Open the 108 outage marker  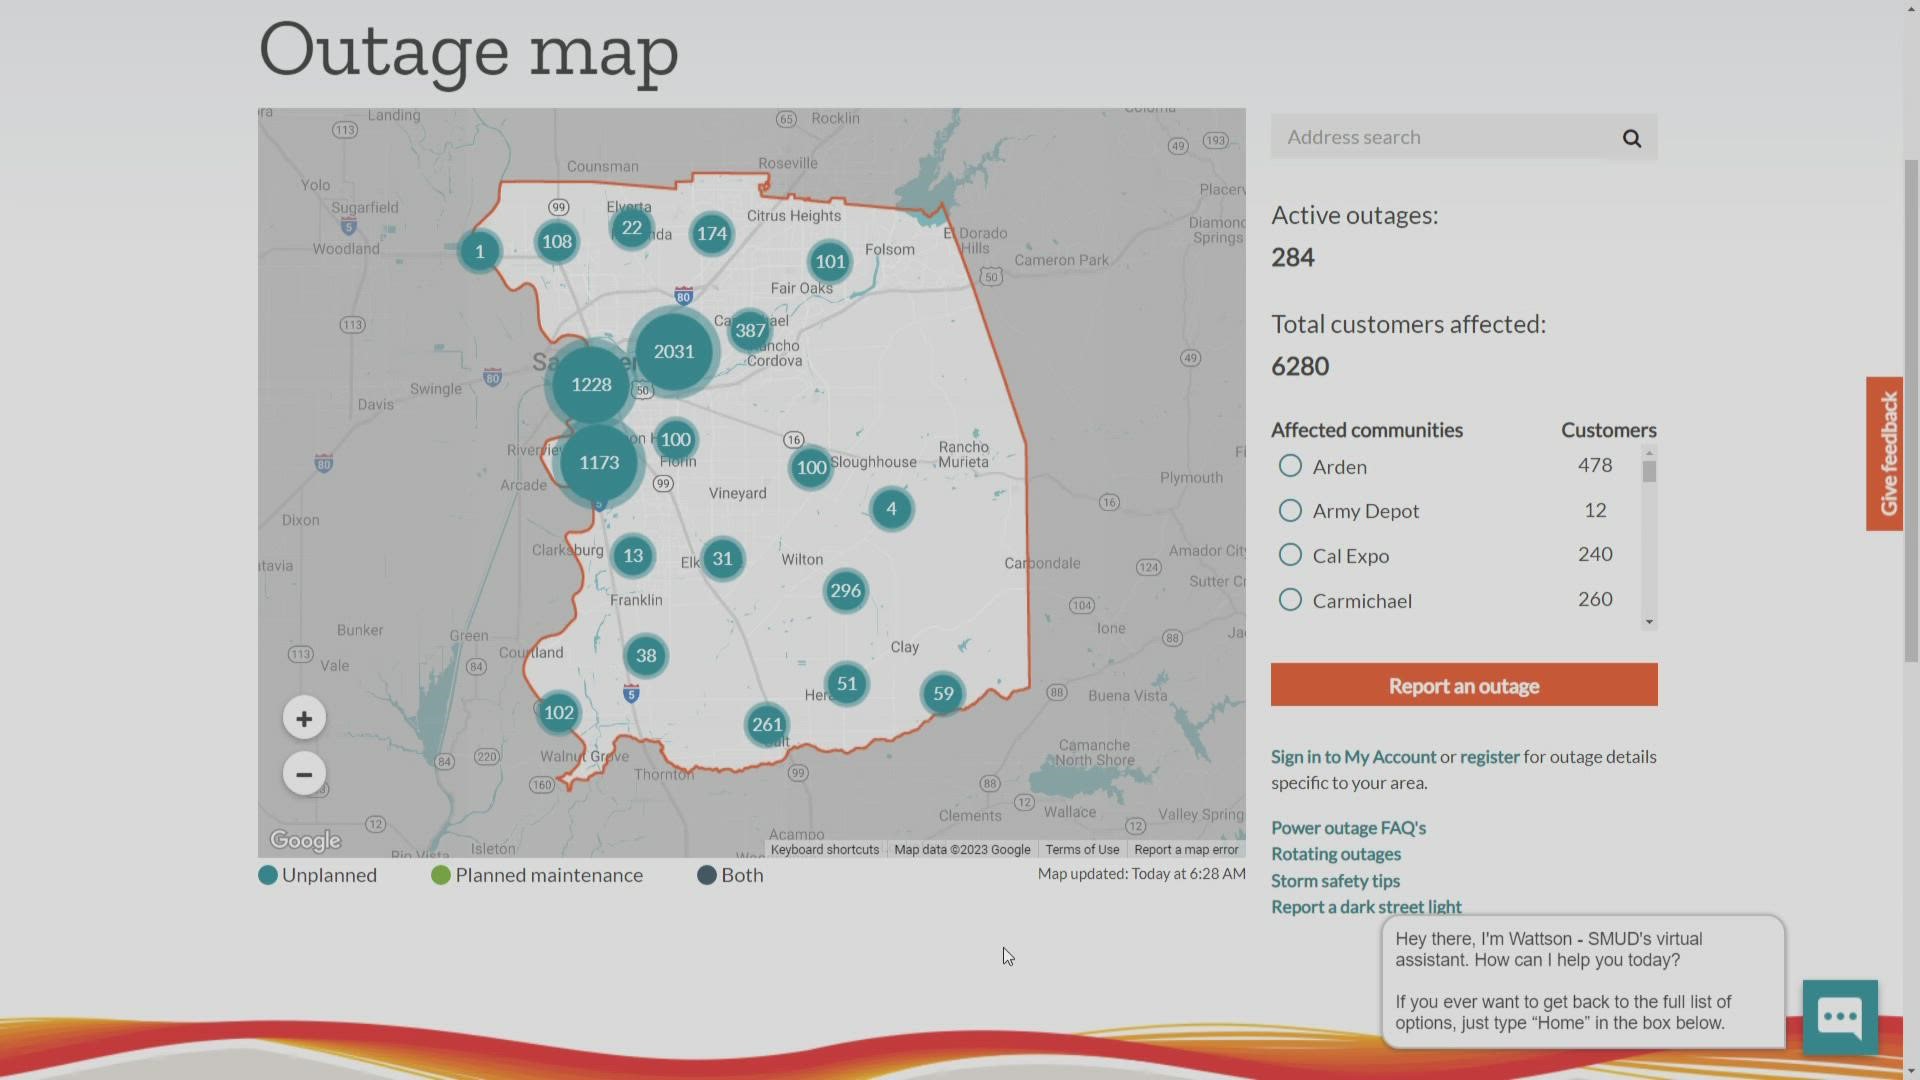(557, 241)
